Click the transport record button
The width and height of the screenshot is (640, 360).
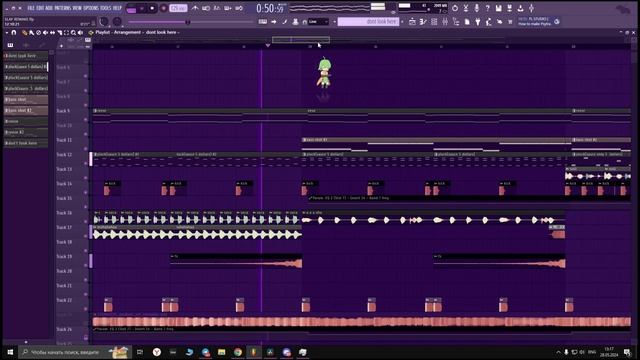tap(163, 8)
